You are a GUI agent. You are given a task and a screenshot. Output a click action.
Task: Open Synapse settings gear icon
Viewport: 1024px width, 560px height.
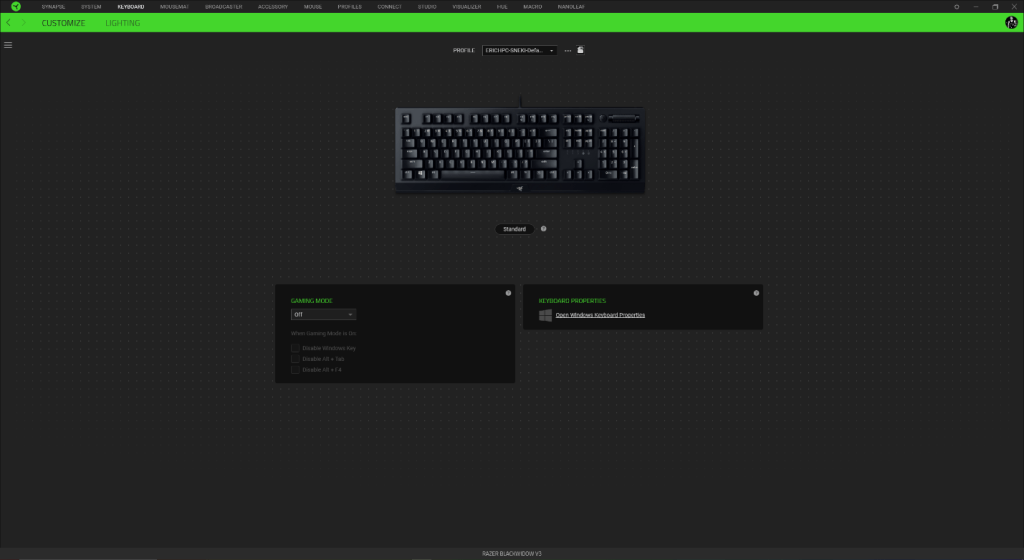point(957,7)
